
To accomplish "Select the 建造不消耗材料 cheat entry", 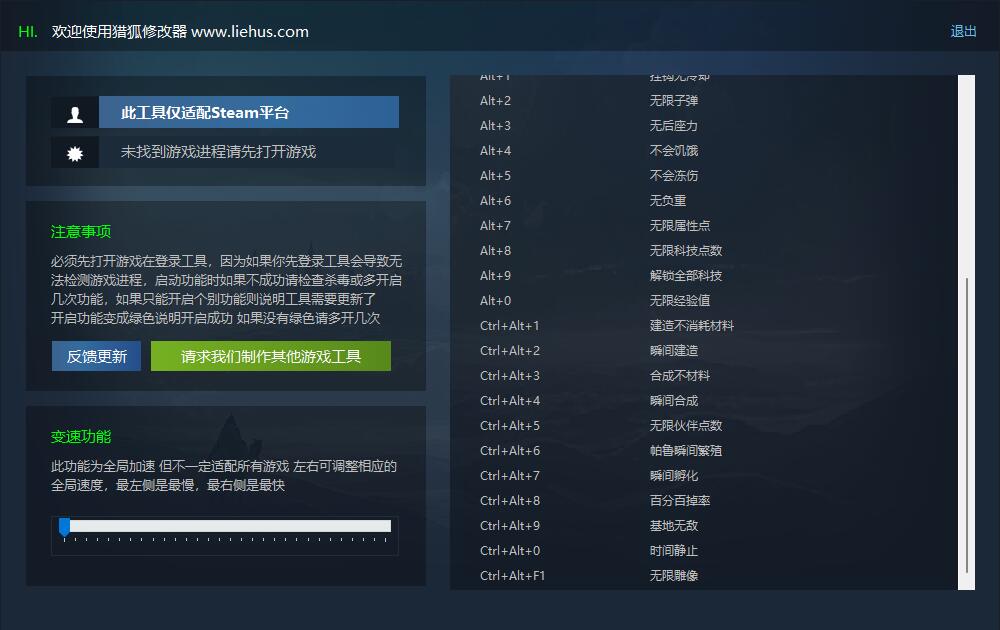I will click(x=692, y=326).
